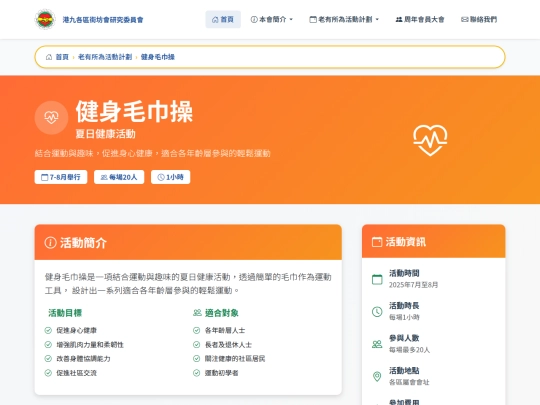
Task: Open the 港九各區街坊會研究委員會 site title link
Action: pyautogui.click(x=103, y=20)
